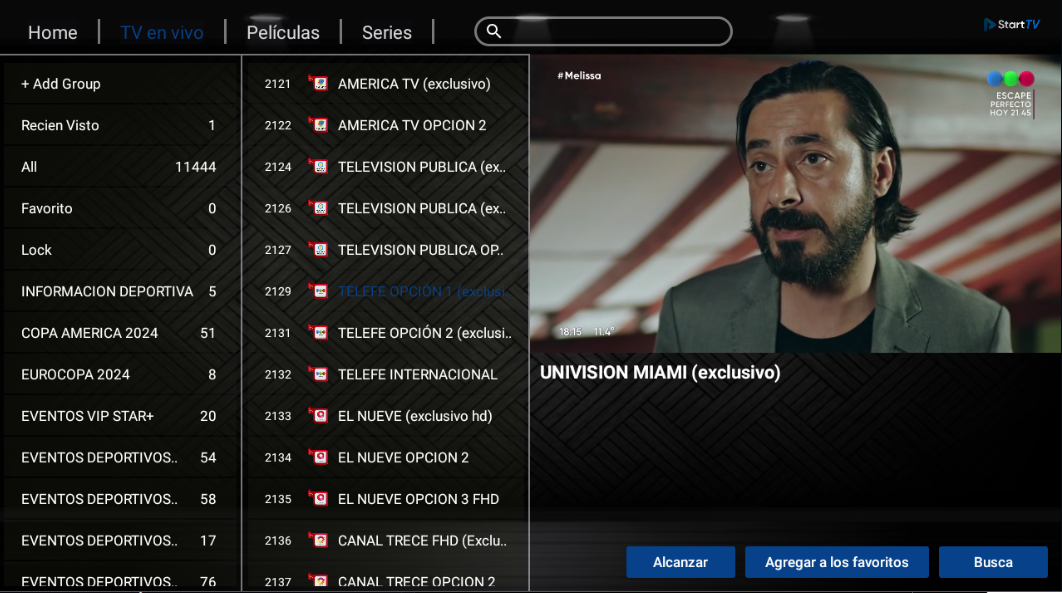The width and height of the screenshot is (1062, 593).
Task: Click inside the search input field
Action: coord(603,31)
